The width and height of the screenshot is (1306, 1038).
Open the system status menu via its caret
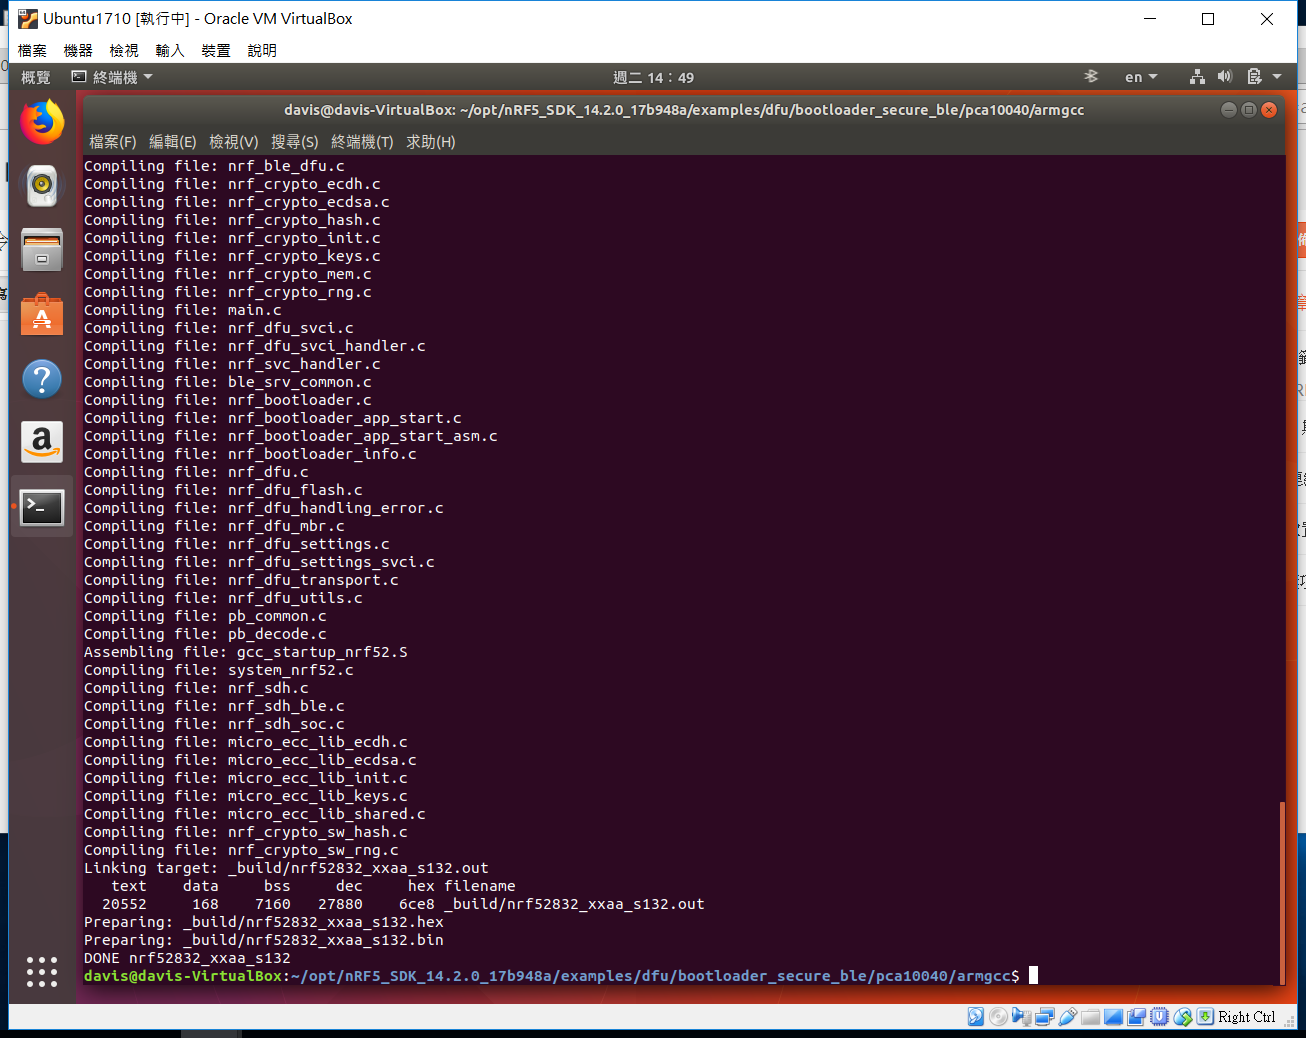pyautogui.click(x=1275, y=77)
